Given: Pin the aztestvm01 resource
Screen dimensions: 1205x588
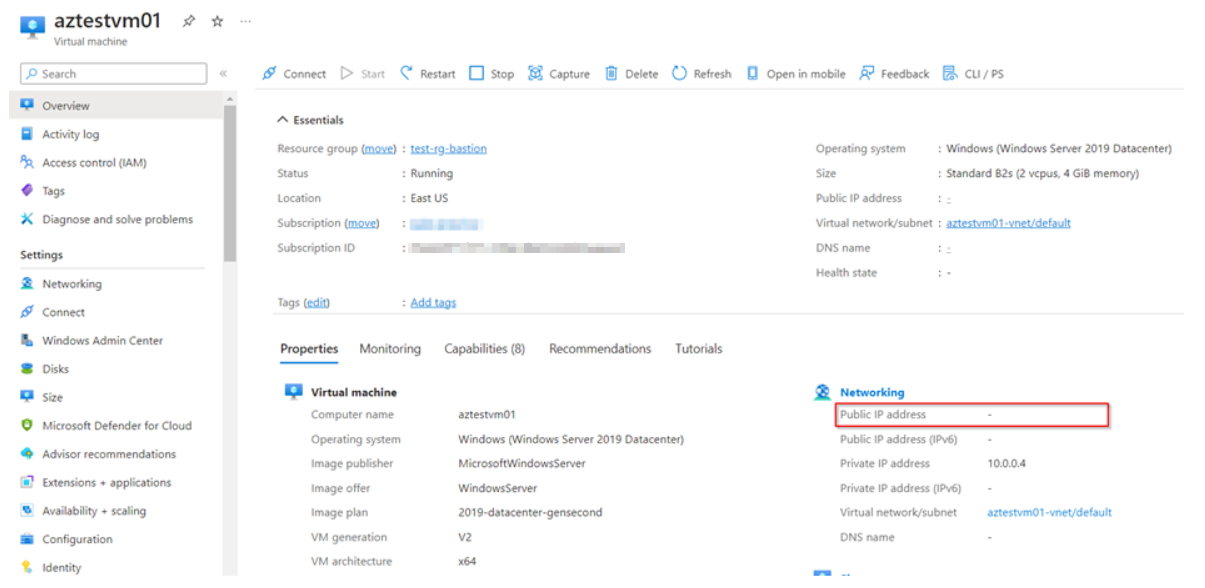Looking at the screenshot, I should (x=188, y=21).
